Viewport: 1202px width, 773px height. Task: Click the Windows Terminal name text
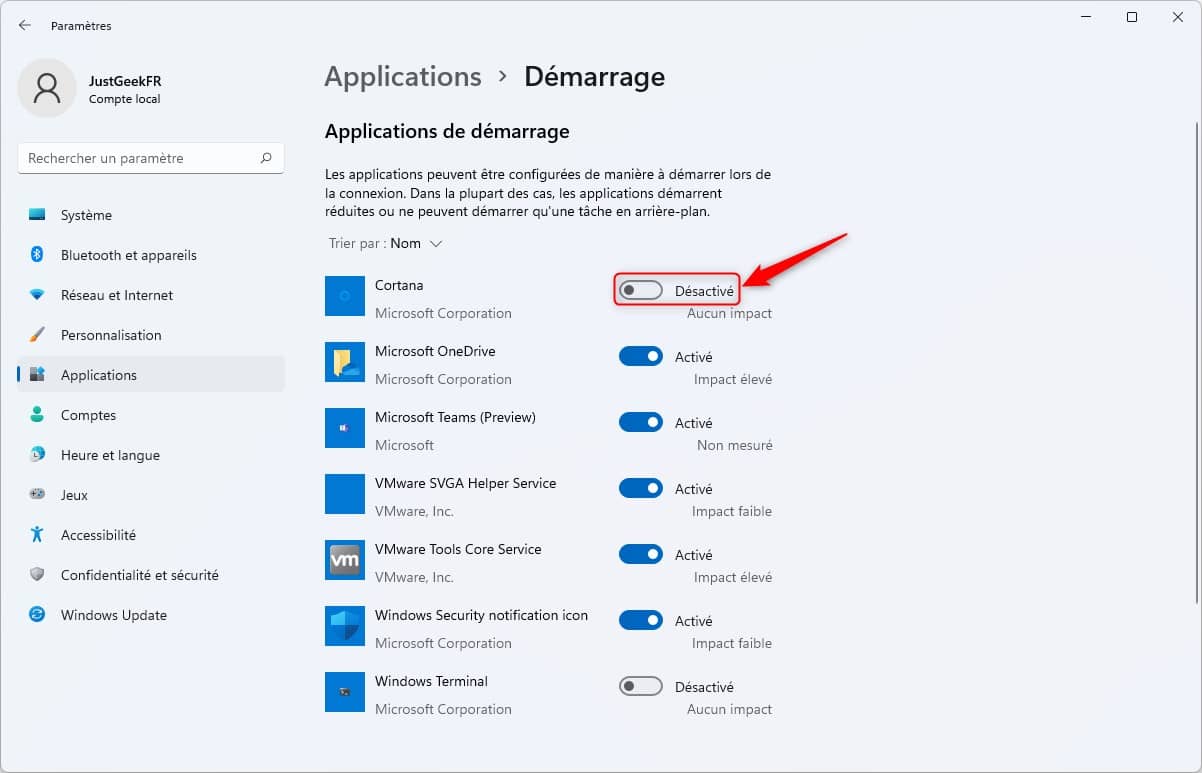coord(431,681)
